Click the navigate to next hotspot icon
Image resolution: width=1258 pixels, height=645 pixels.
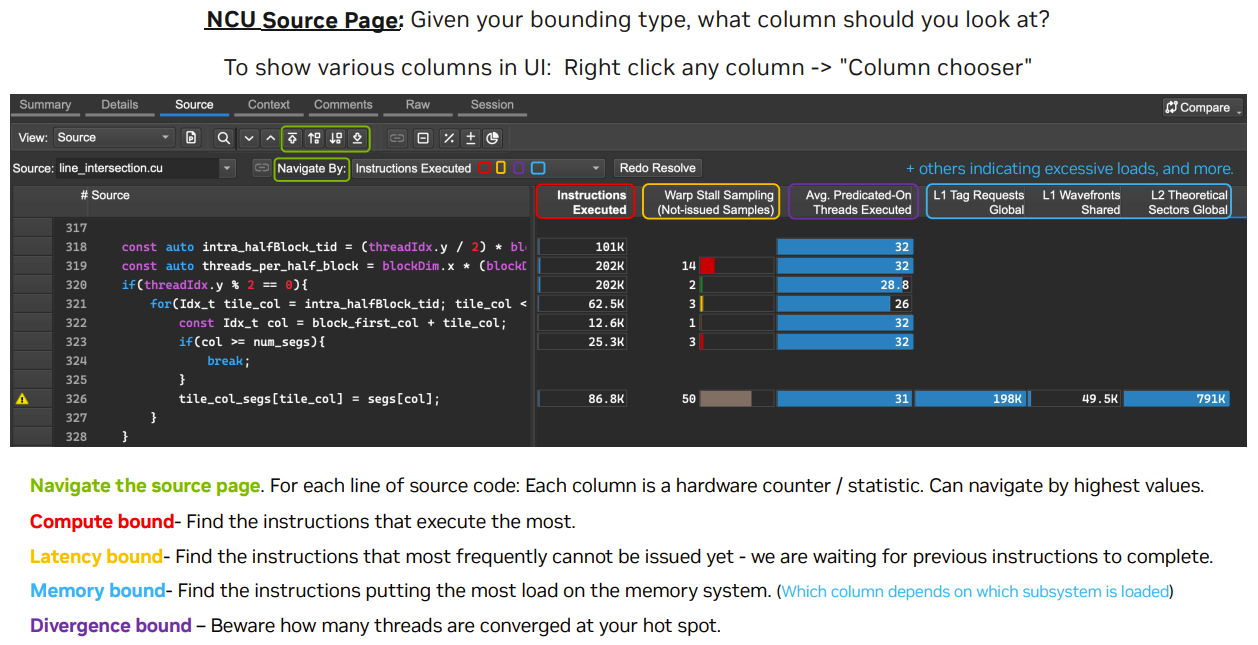point(337,138)
